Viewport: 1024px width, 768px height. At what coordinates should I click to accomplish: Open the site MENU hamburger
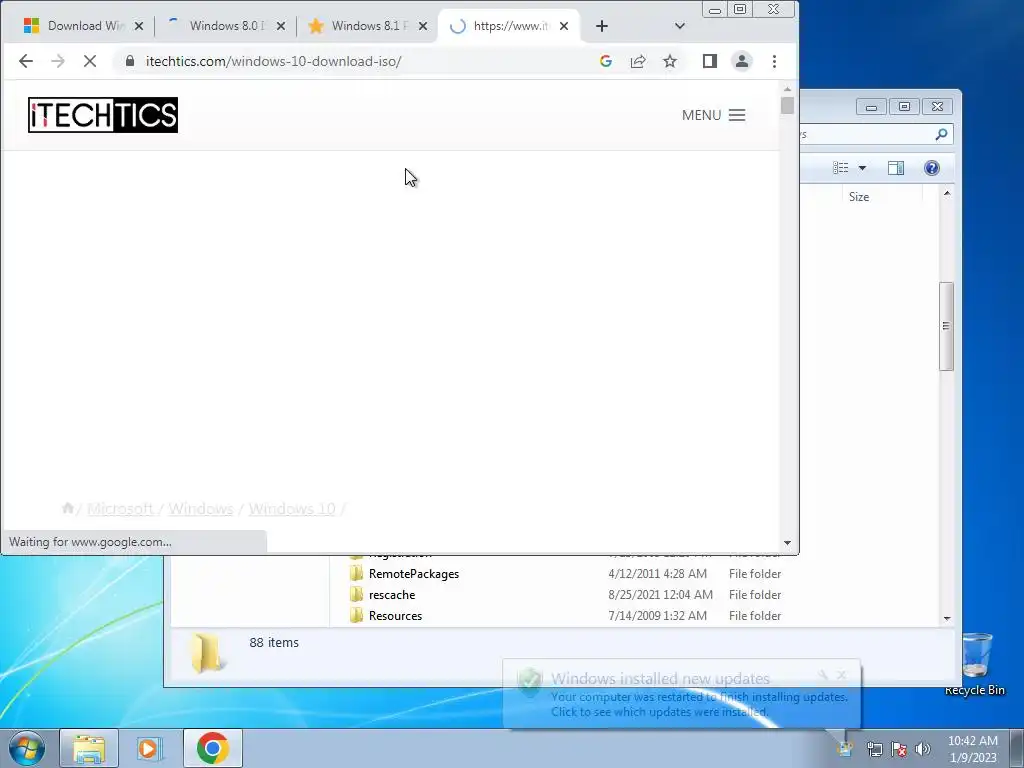click(713, 115)
